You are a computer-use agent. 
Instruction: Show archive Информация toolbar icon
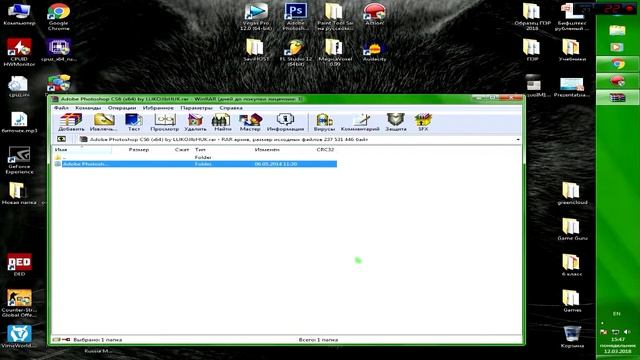285,122
